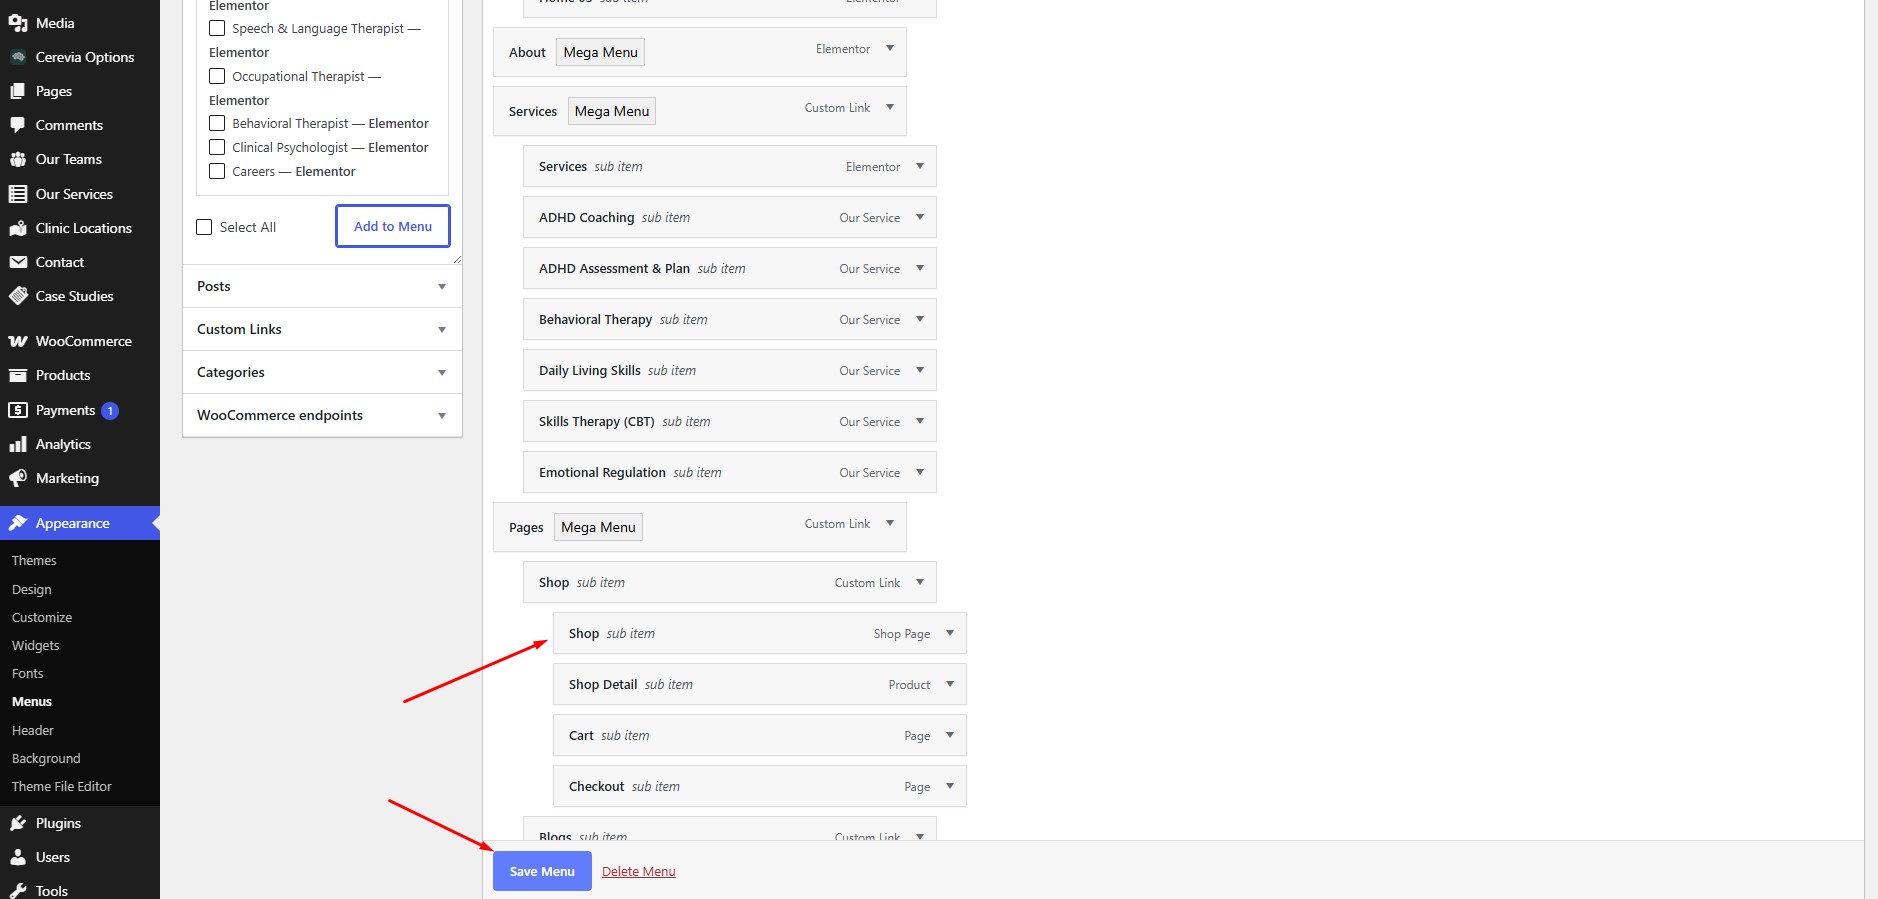
Task: Open Analytics via its bar-chart icon
Action: pyautogui.click(x=18, y=444)
